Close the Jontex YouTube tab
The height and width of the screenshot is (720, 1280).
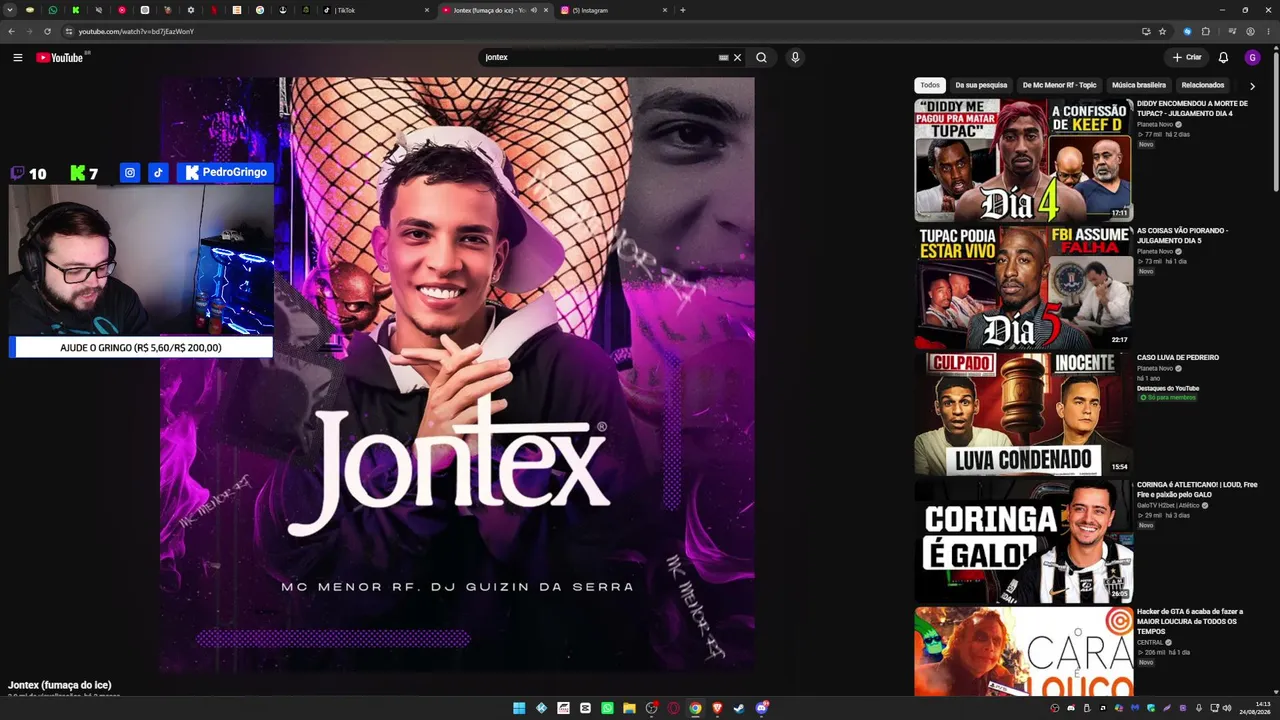pyautogui.click(x=546, y=10)
